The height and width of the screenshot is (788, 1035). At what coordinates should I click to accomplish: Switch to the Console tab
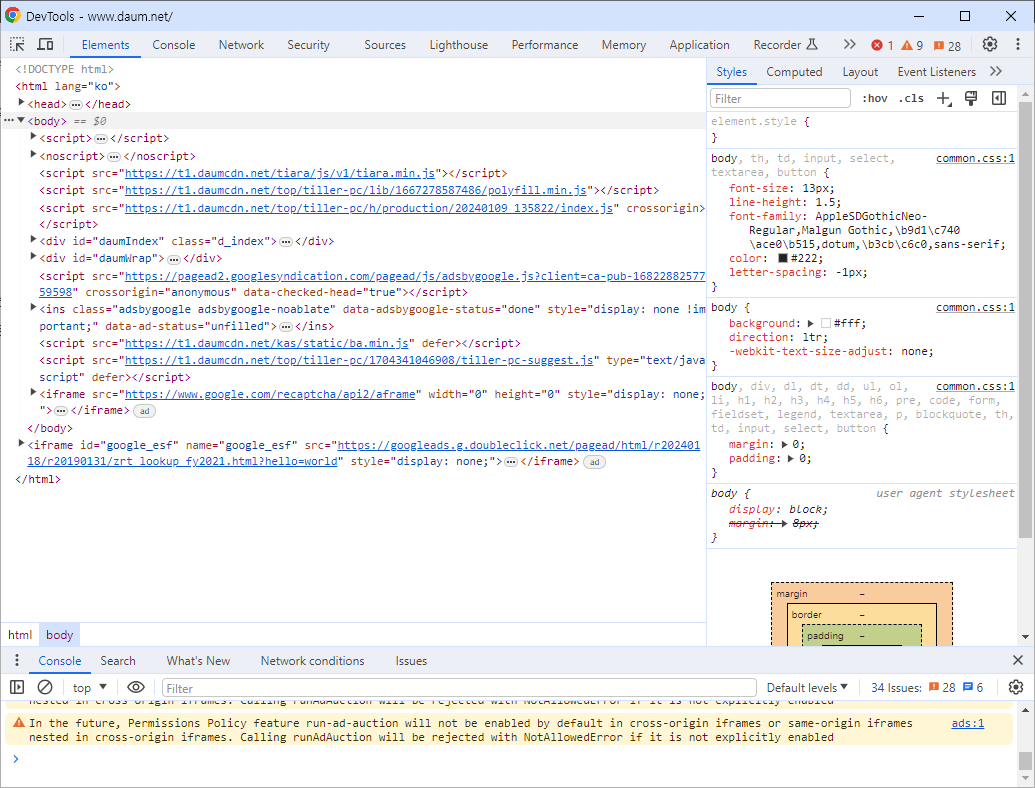[174, 45]
